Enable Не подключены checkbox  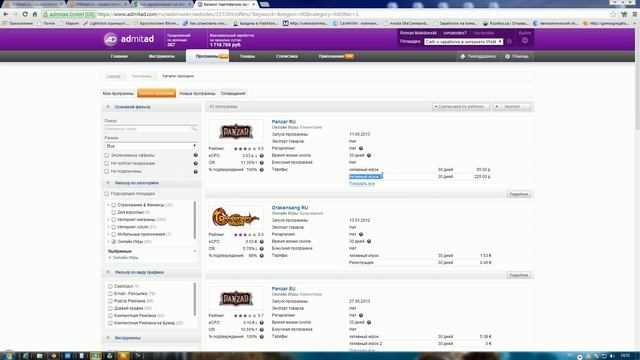pos(107,171)
